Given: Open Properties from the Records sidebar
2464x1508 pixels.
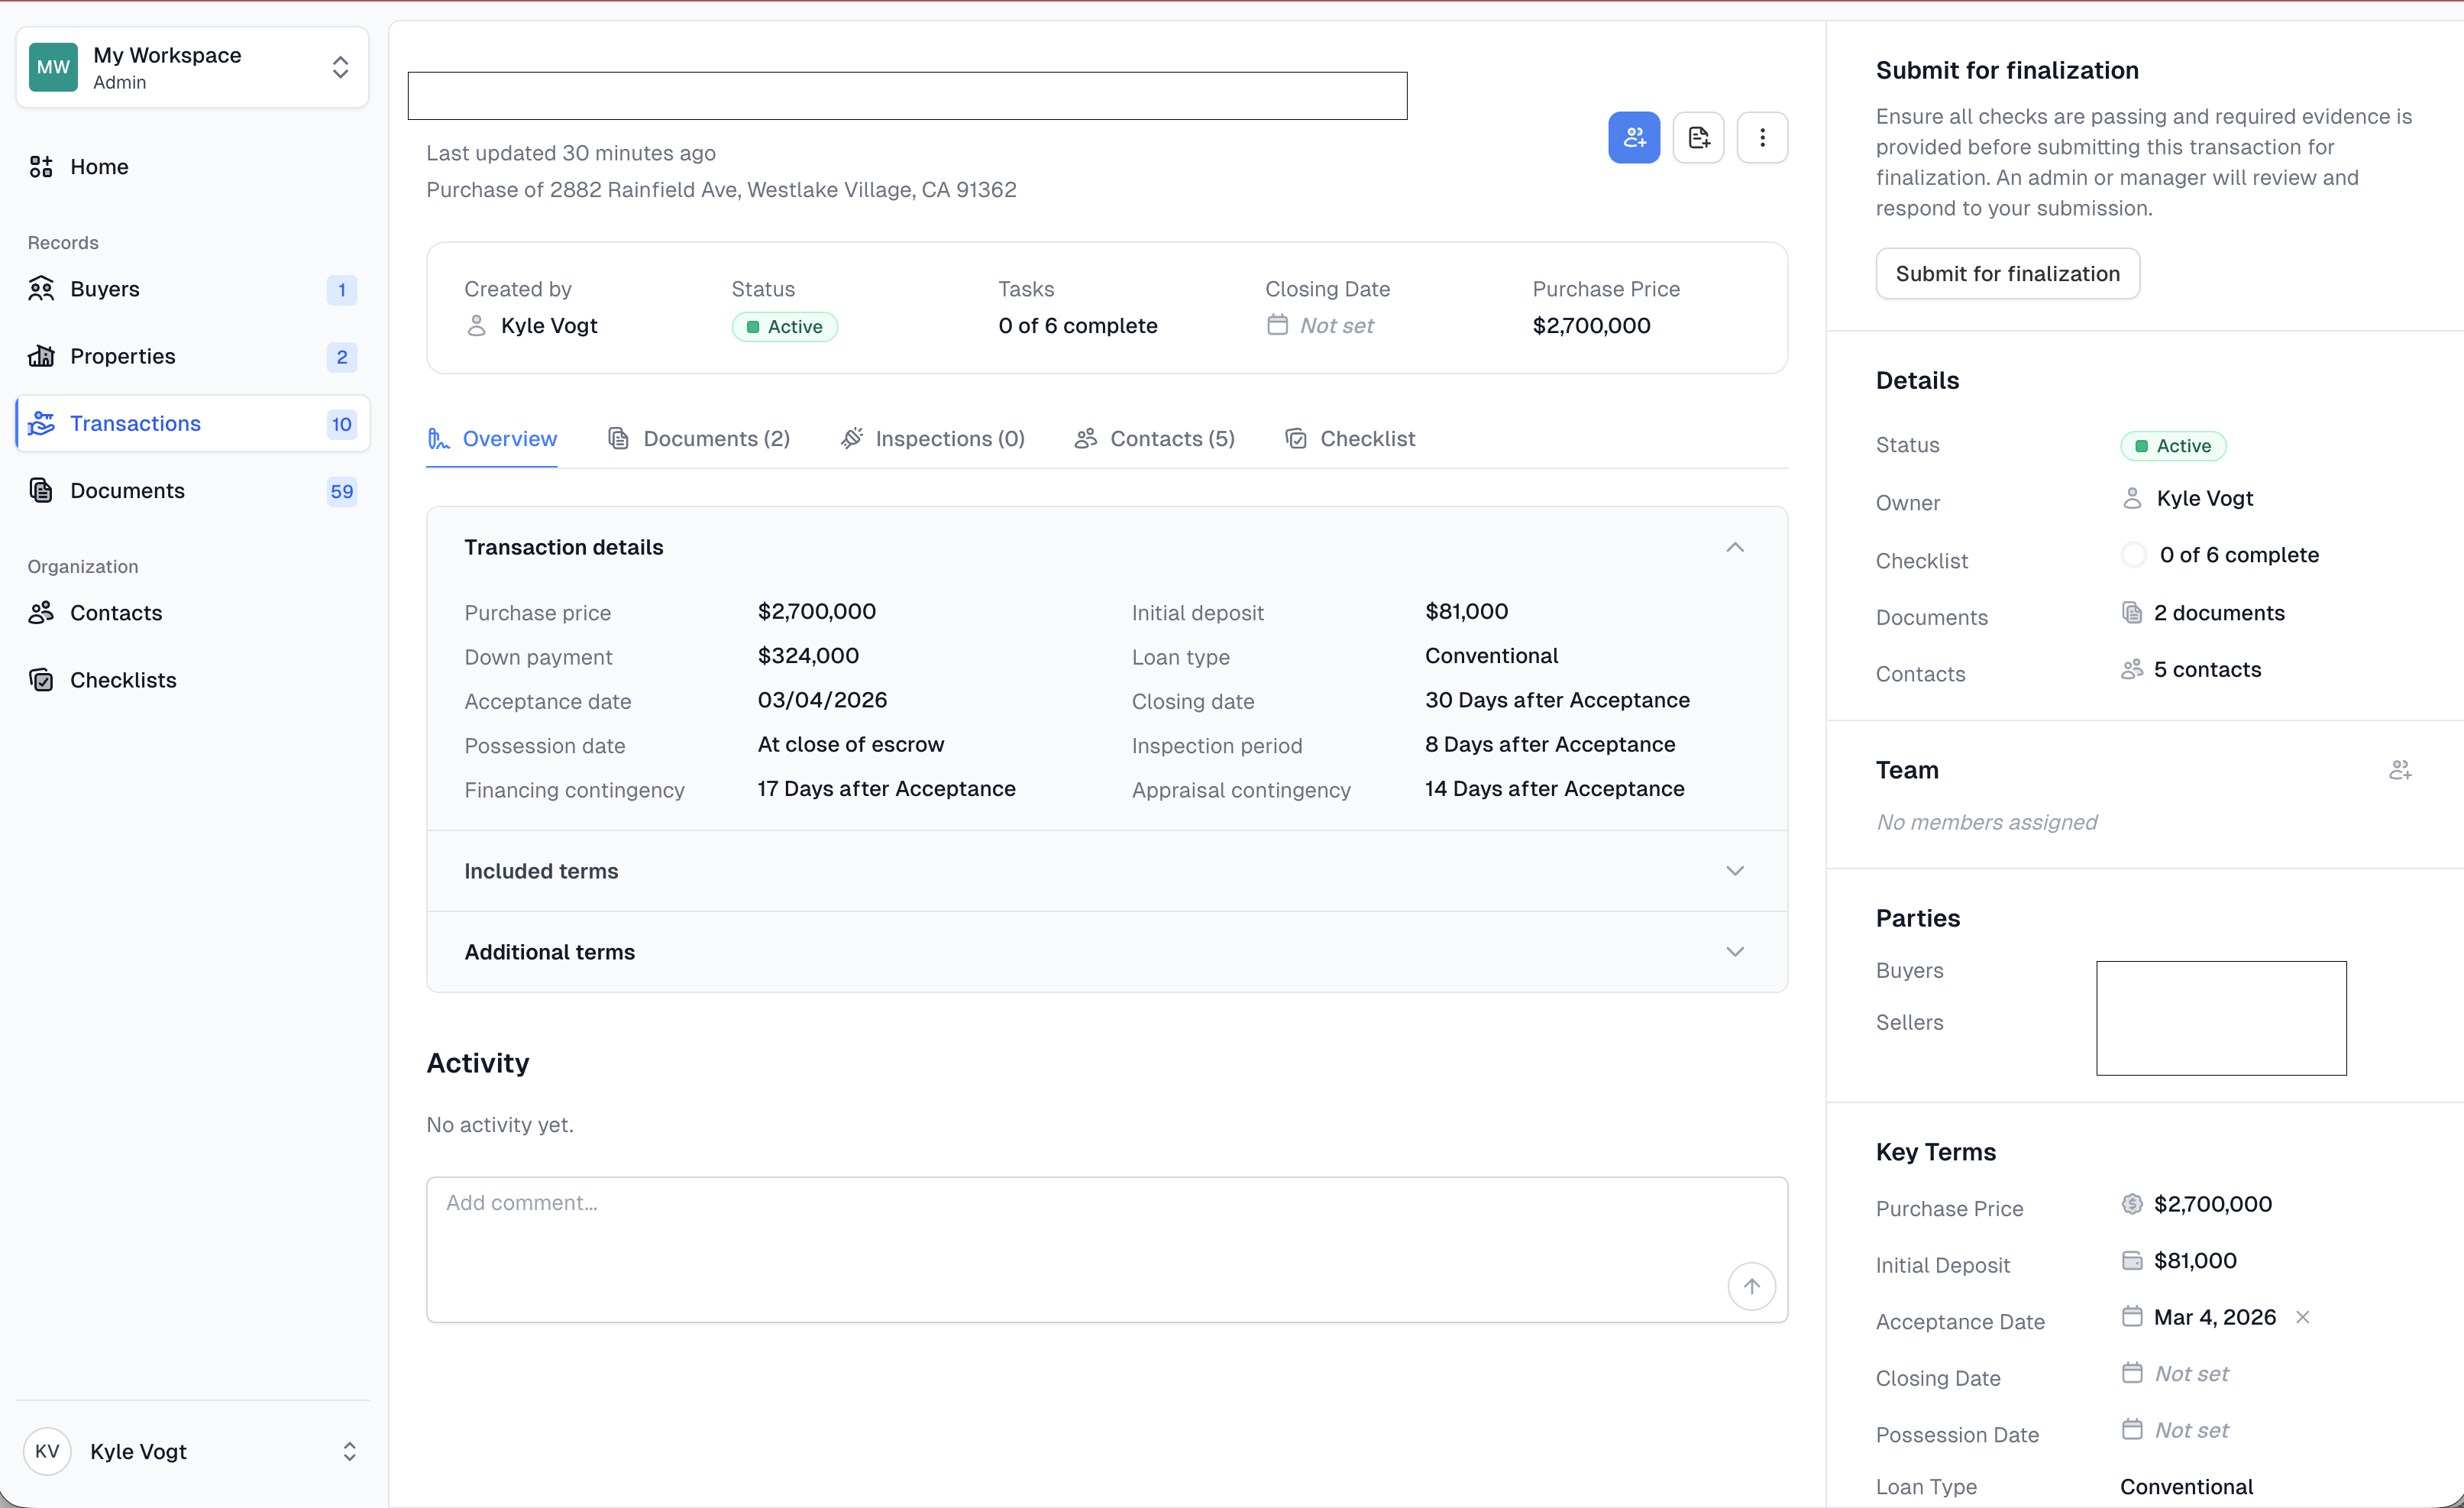Looking at the screenshot, I should coord(123,356).
